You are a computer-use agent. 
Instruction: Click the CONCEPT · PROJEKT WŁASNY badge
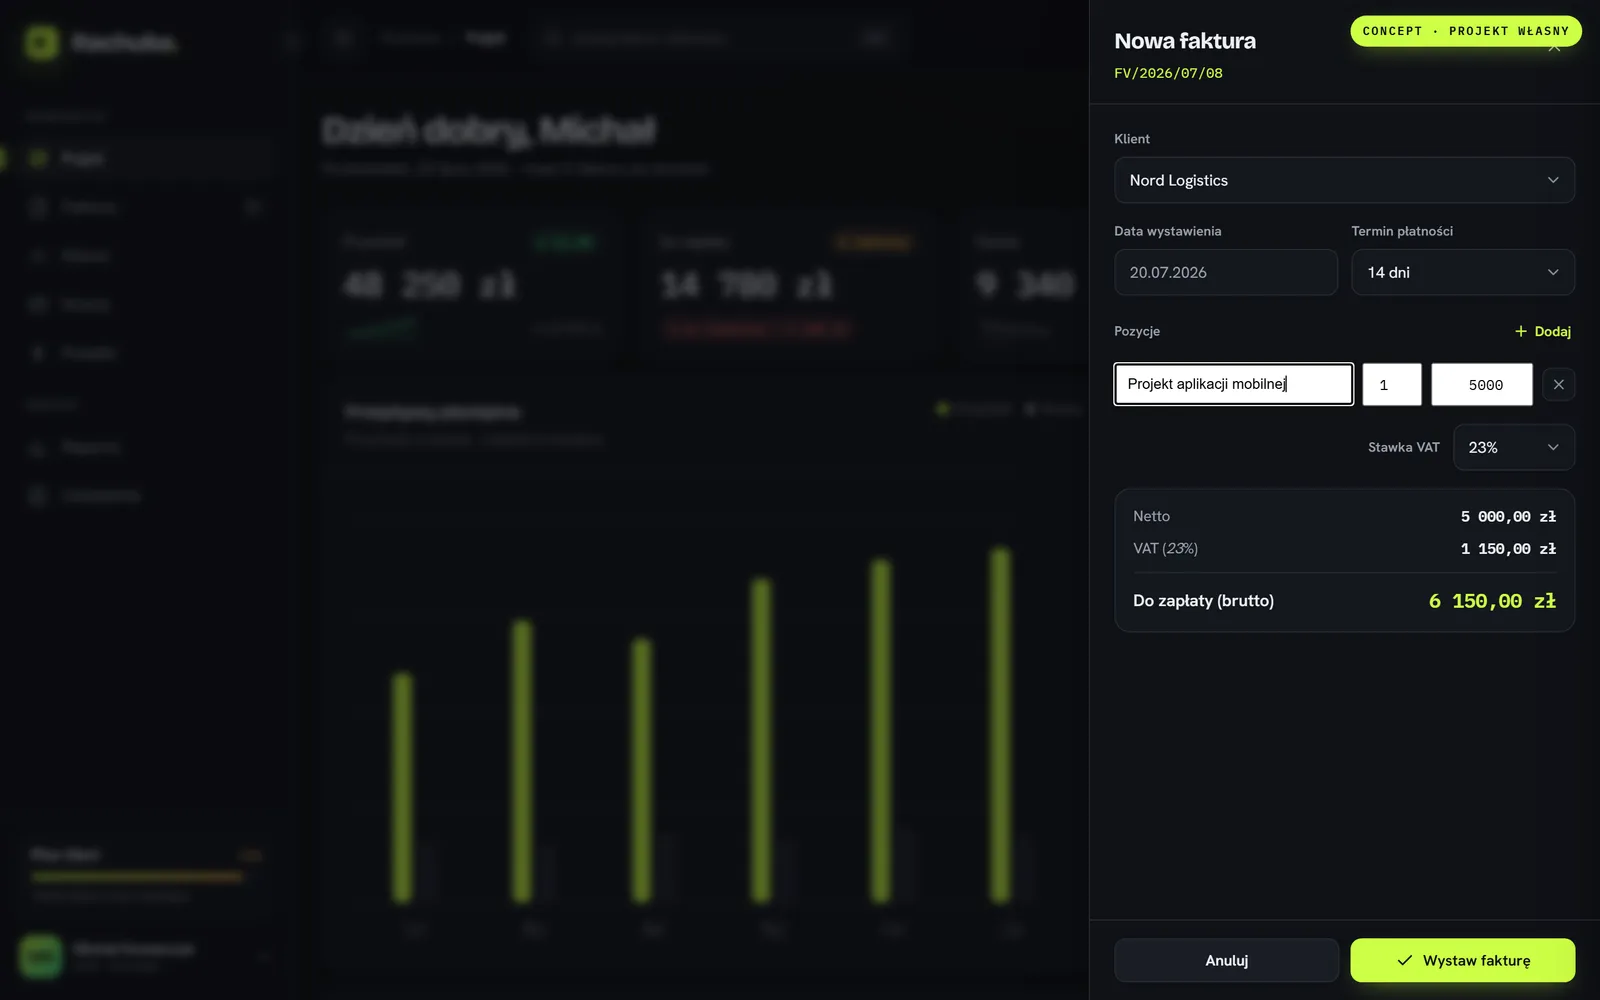pos(1466,31)
